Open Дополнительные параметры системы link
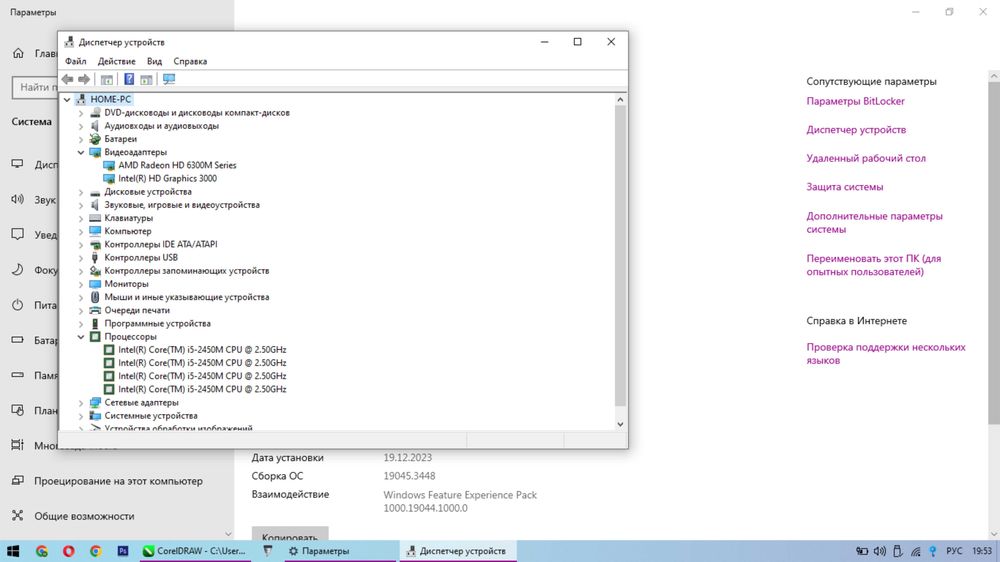 click(x=874, y=223)
